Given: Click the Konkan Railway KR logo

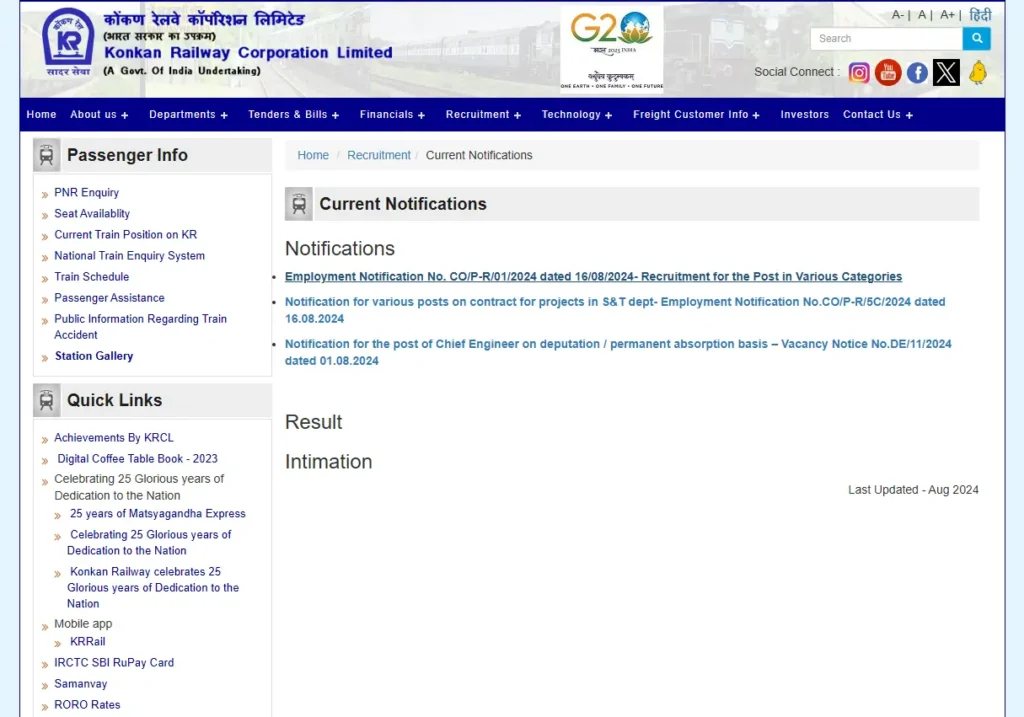Looking at the screenshot, I should pyautogui.click(x=68, y=43).
